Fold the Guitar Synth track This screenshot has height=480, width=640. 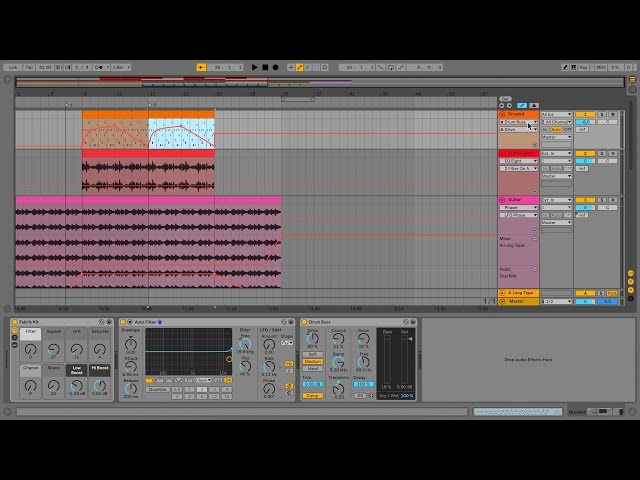pos(502,153)
